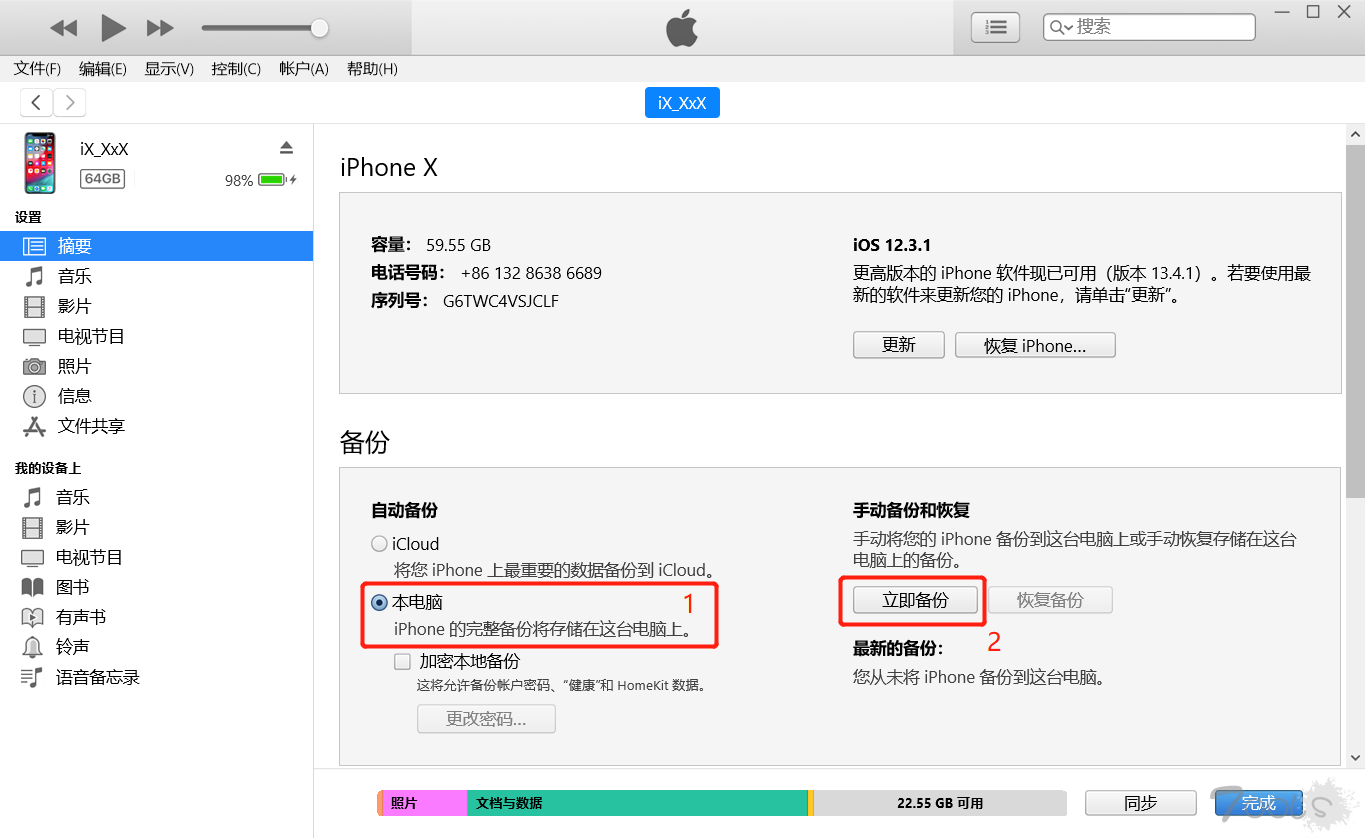1365x838 pixels.
Task: Click the vertical scrollbar down arrow
Action: 1355,758
